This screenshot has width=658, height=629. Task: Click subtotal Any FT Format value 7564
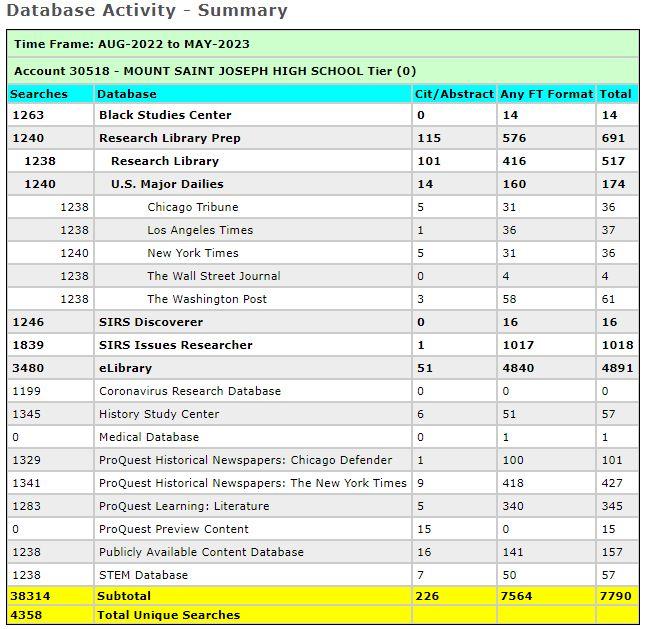pos(516,596)
